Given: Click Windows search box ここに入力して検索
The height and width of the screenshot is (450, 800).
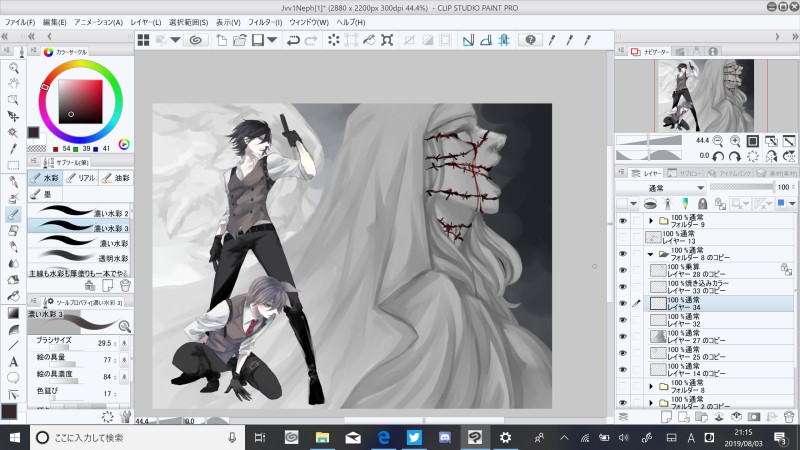Looking at the screenshot, I should coord(136,437).
